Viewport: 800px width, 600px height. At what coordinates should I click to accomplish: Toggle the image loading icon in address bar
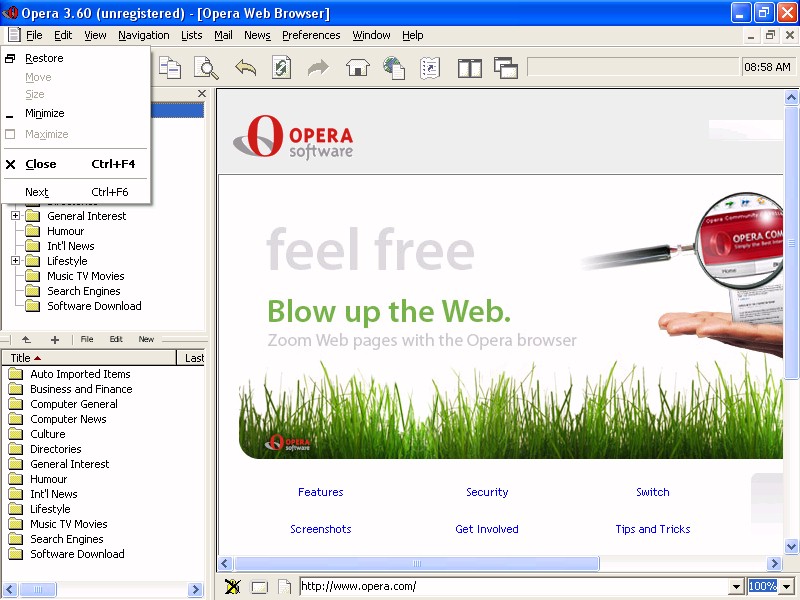pos(232,586)
